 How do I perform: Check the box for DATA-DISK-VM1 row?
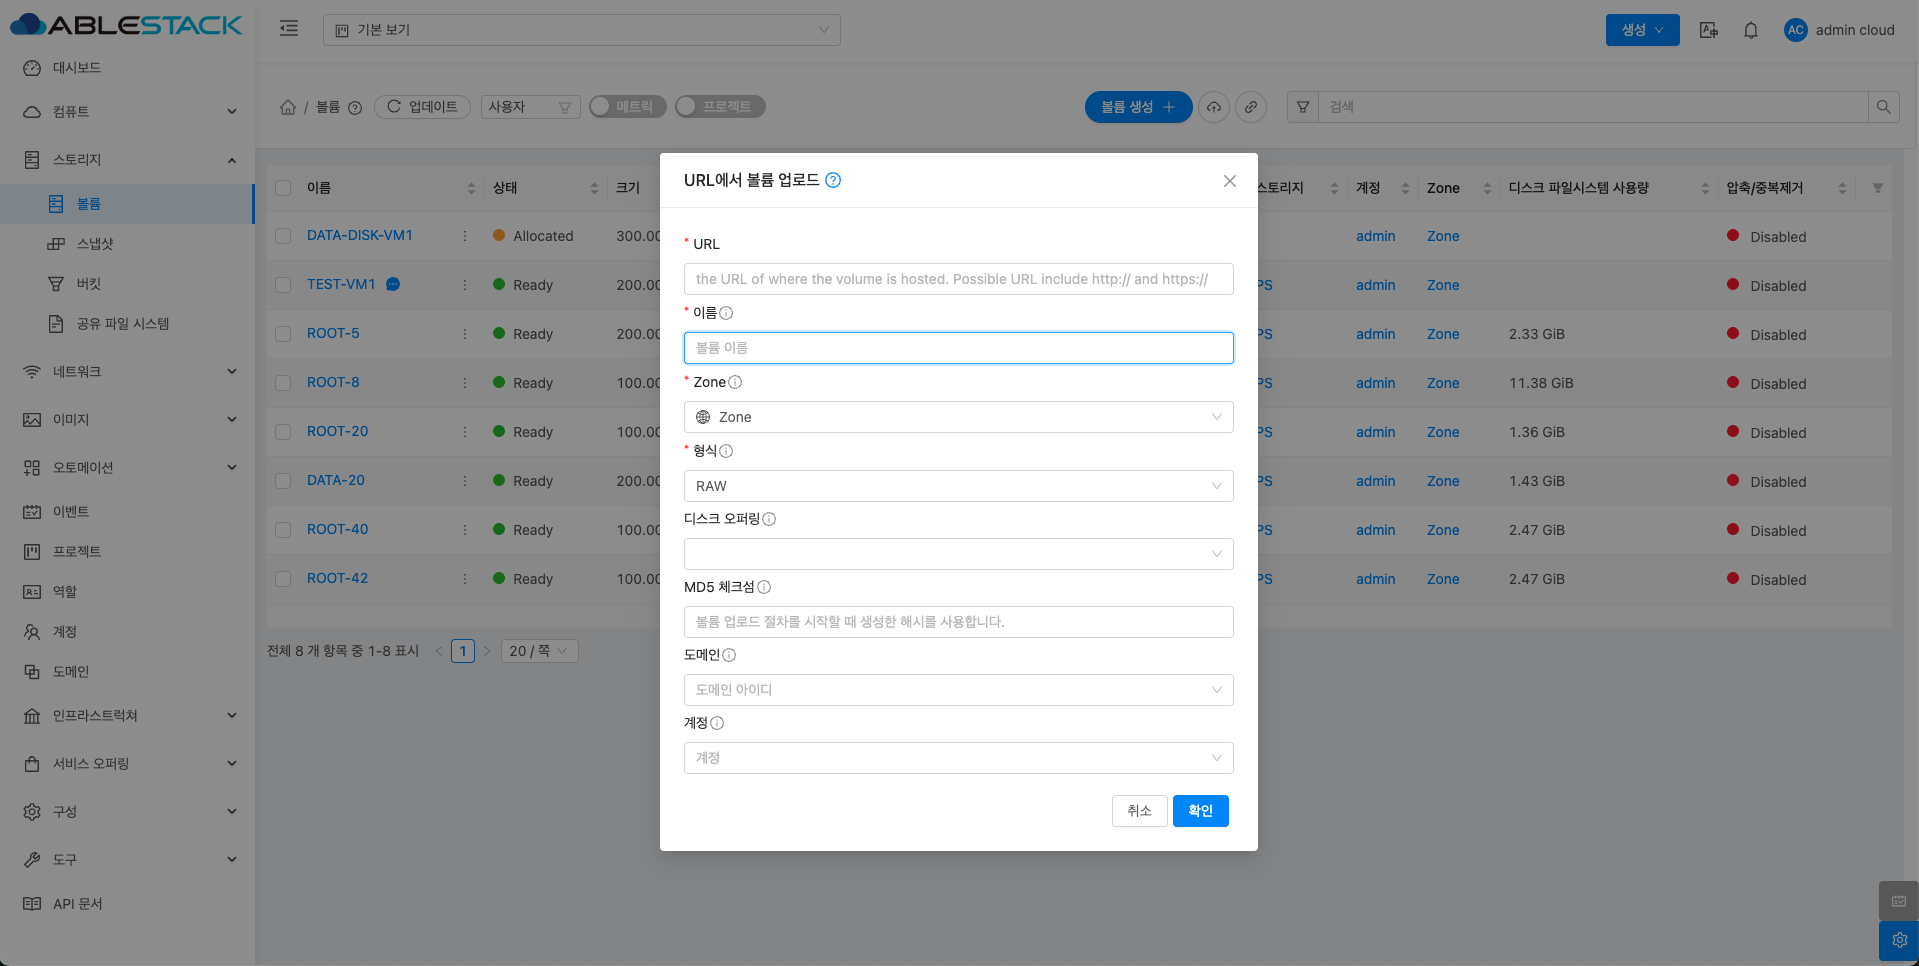pyautogui.click(x=283, y=236)
